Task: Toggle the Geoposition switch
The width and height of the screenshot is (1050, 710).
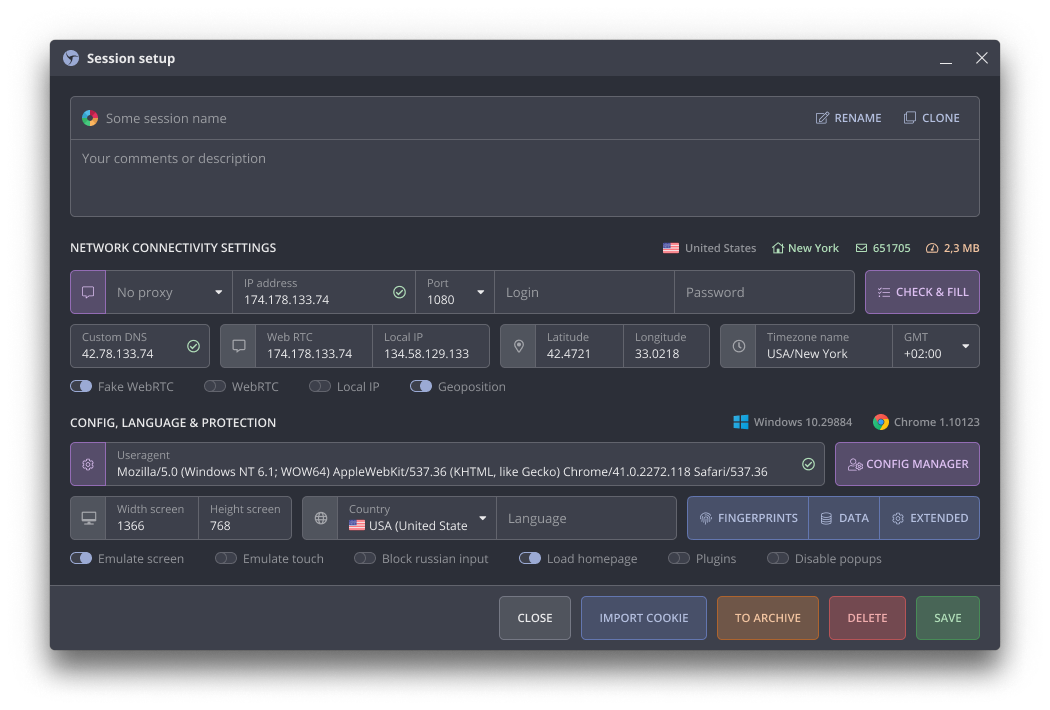Action: 421,386
